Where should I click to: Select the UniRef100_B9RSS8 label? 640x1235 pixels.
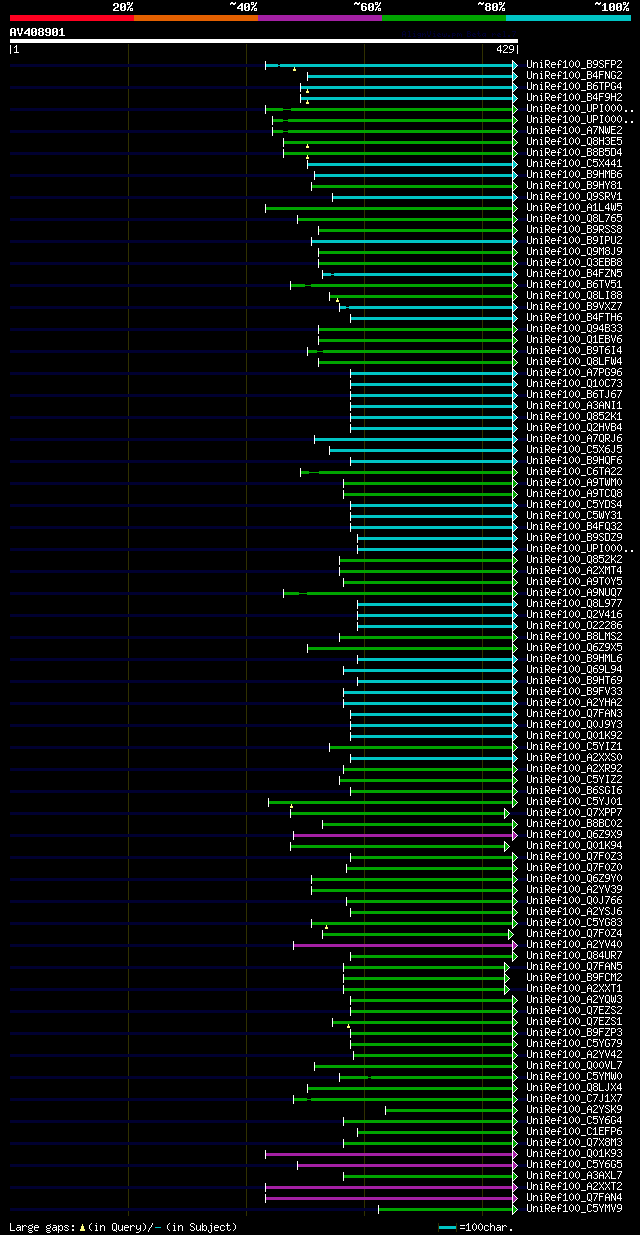tap(574, 229)
